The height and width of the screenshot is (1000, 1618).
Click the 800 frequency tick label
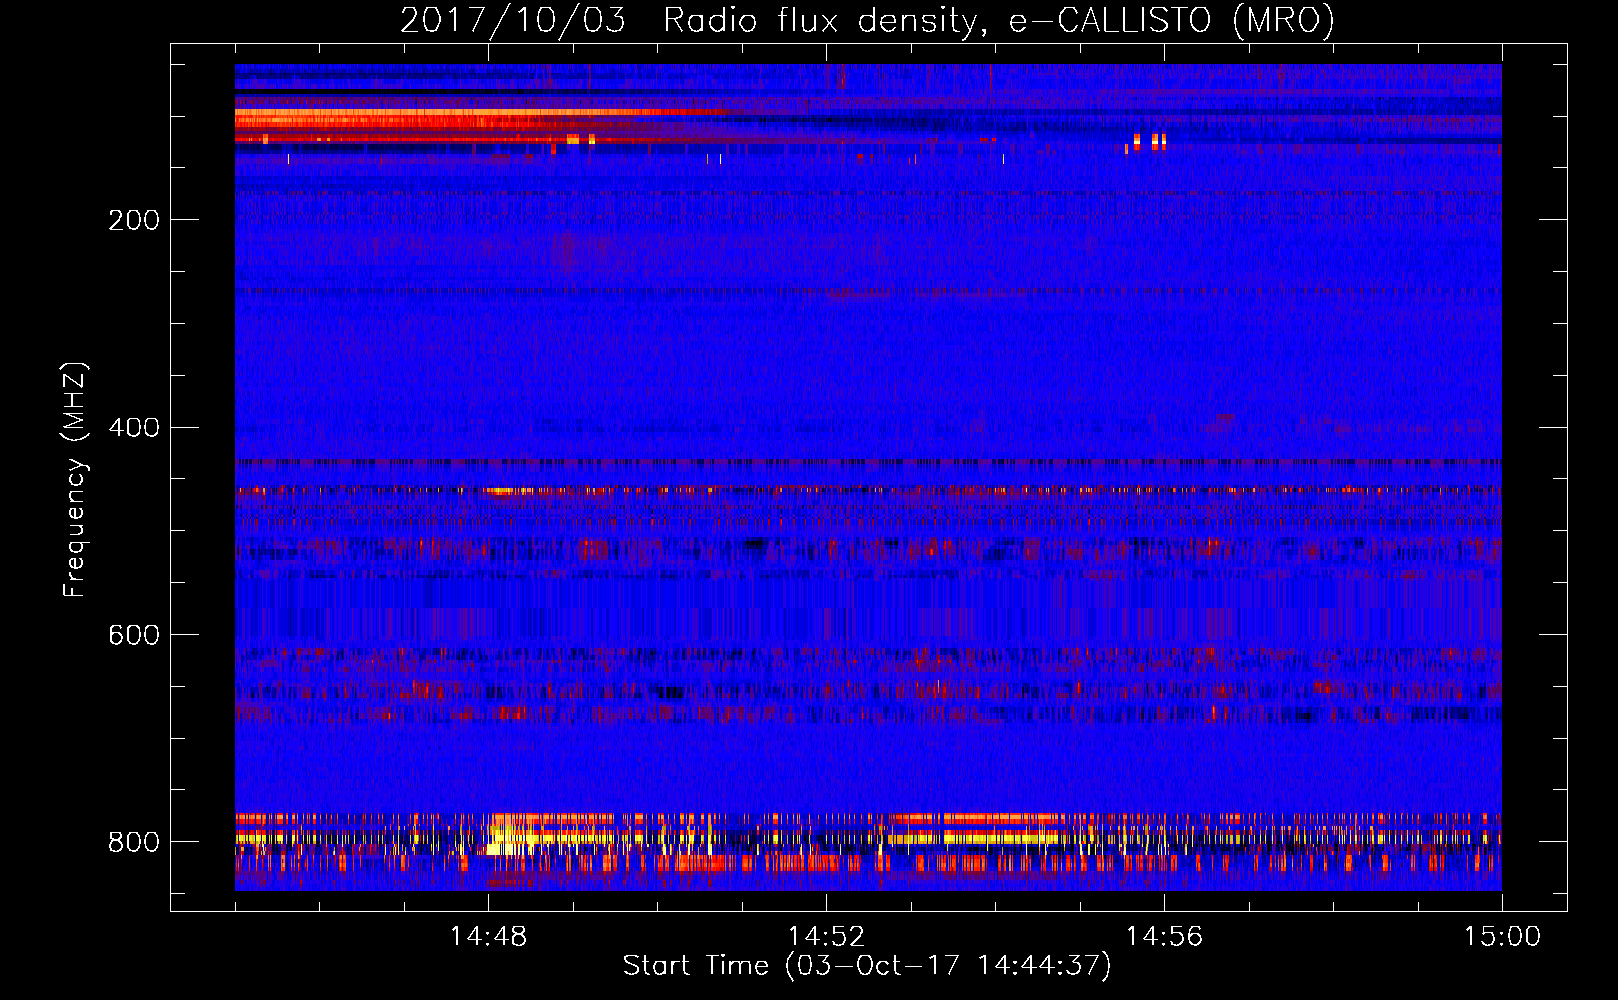pyautogui.click(x=134, y=842)
